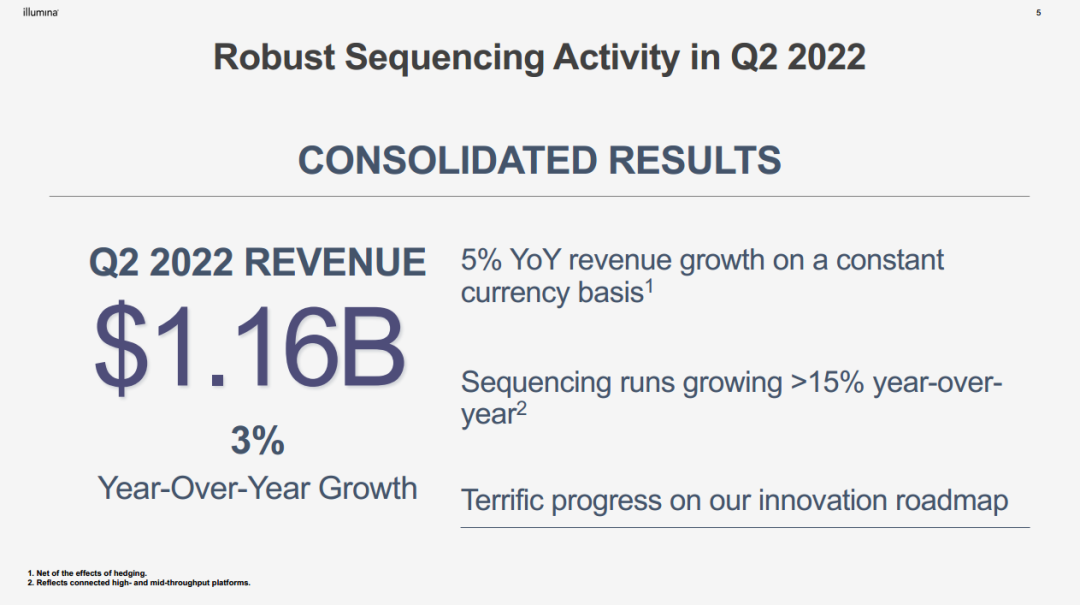
Task: Click the word Q2 2022 in title
Action: [x=798, y=57]
